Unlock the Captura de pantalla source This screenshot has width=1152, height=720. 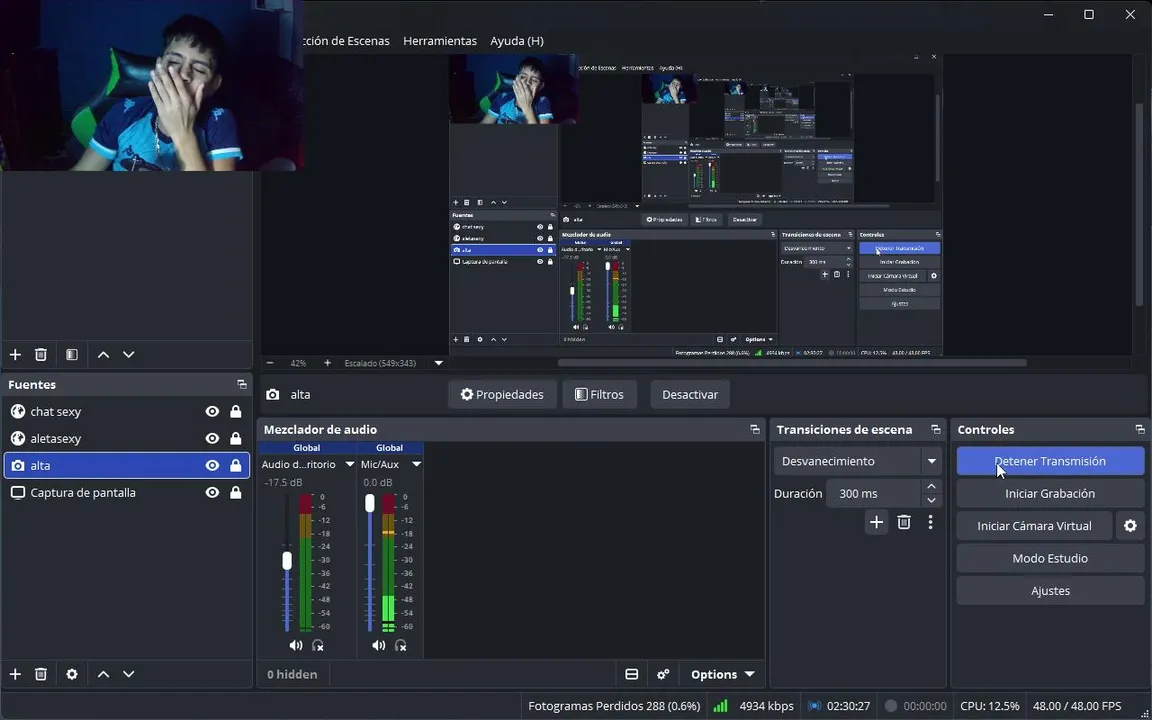[x=236, y=492]
